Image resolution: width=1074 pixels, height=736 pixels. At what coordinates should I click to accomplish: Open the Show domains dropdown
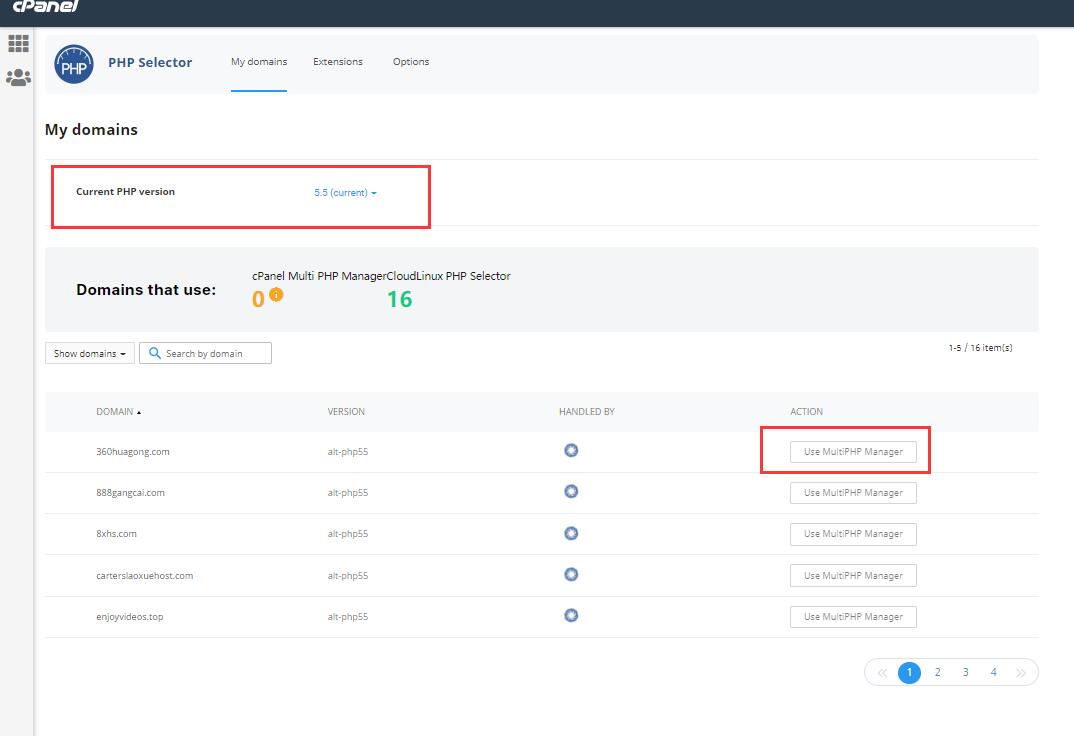click(89, 354)
